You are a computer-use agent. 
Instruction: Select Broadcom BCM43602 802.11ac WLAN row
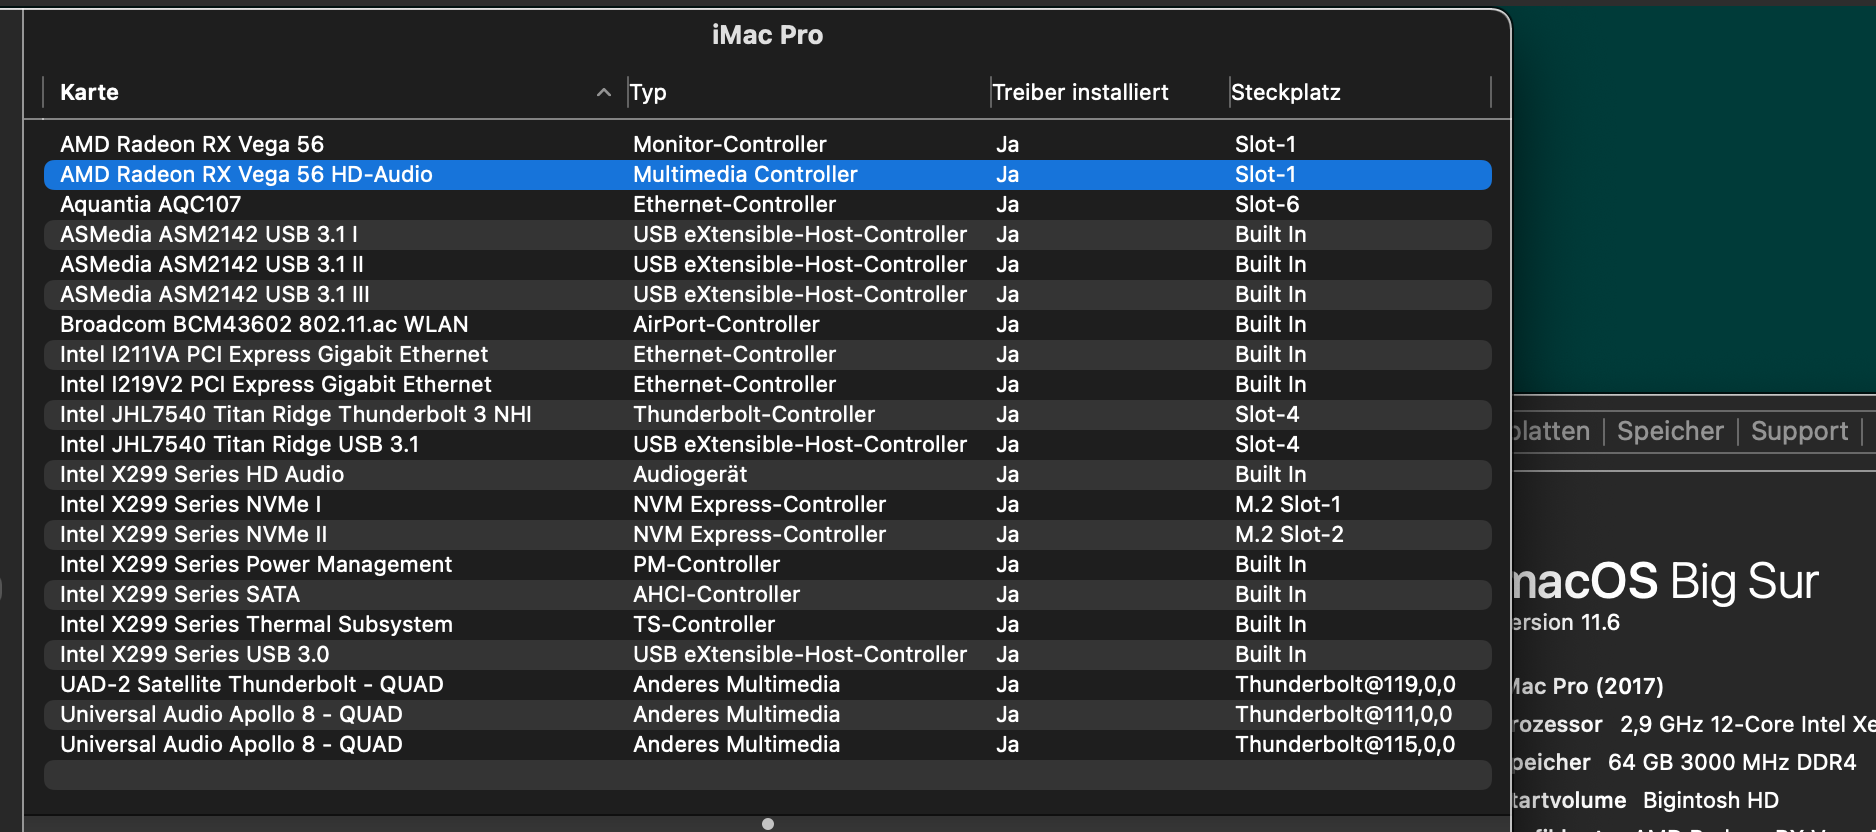click(x=767, y=324)
